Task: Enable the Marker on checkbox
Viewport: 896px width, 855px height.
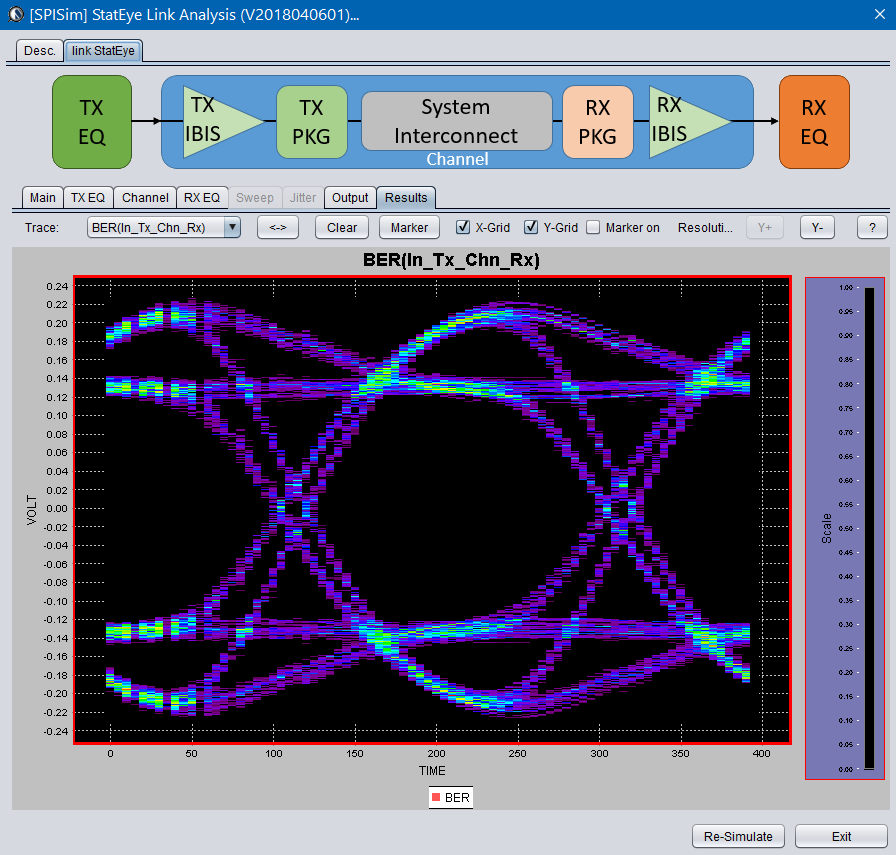Action: (593, 227)
